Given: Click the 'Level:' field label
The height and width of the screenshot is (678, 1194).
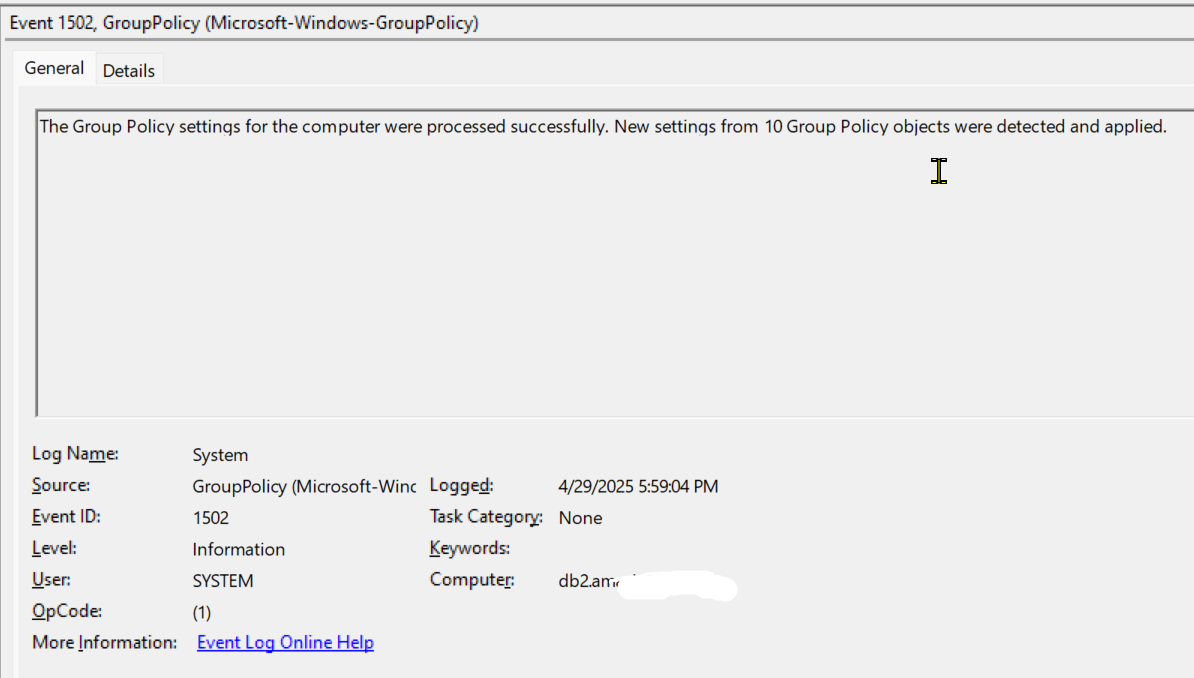Looking at the screenshot, I should point(54,548).
